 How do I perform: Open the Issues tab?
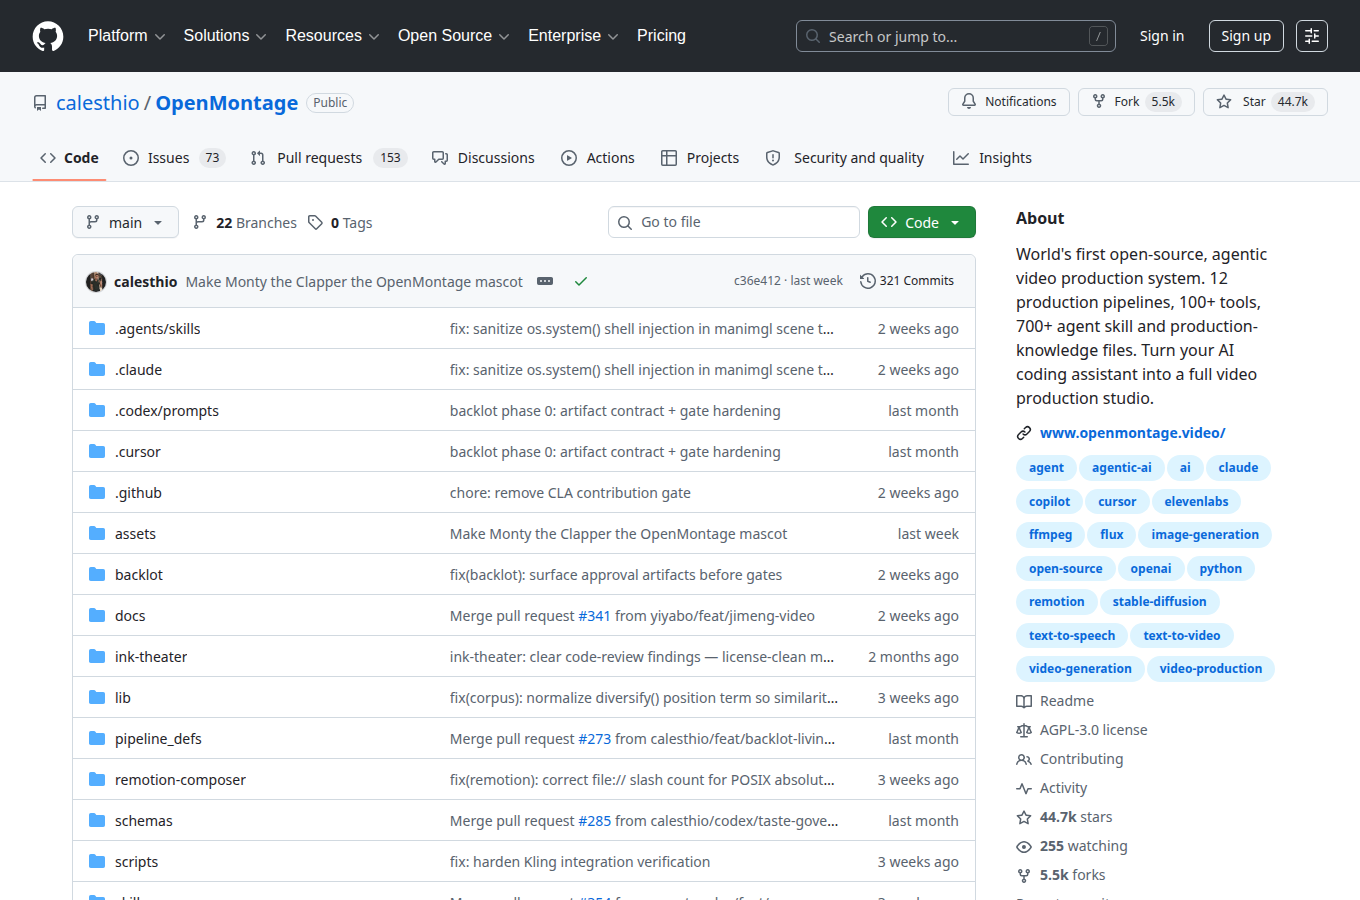[174, 158]
